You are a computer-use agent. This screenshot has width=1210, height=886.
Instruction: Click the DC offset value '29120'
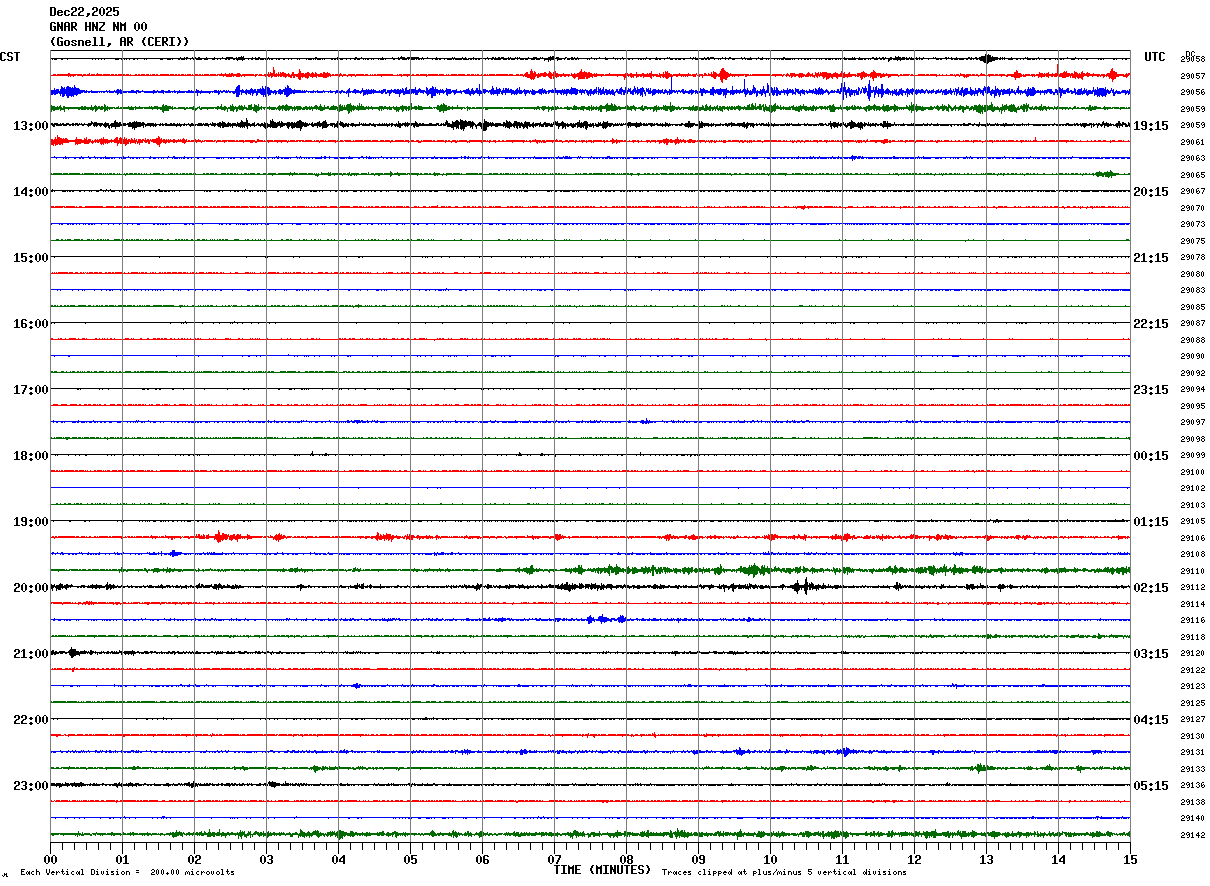pos(1192,653)
